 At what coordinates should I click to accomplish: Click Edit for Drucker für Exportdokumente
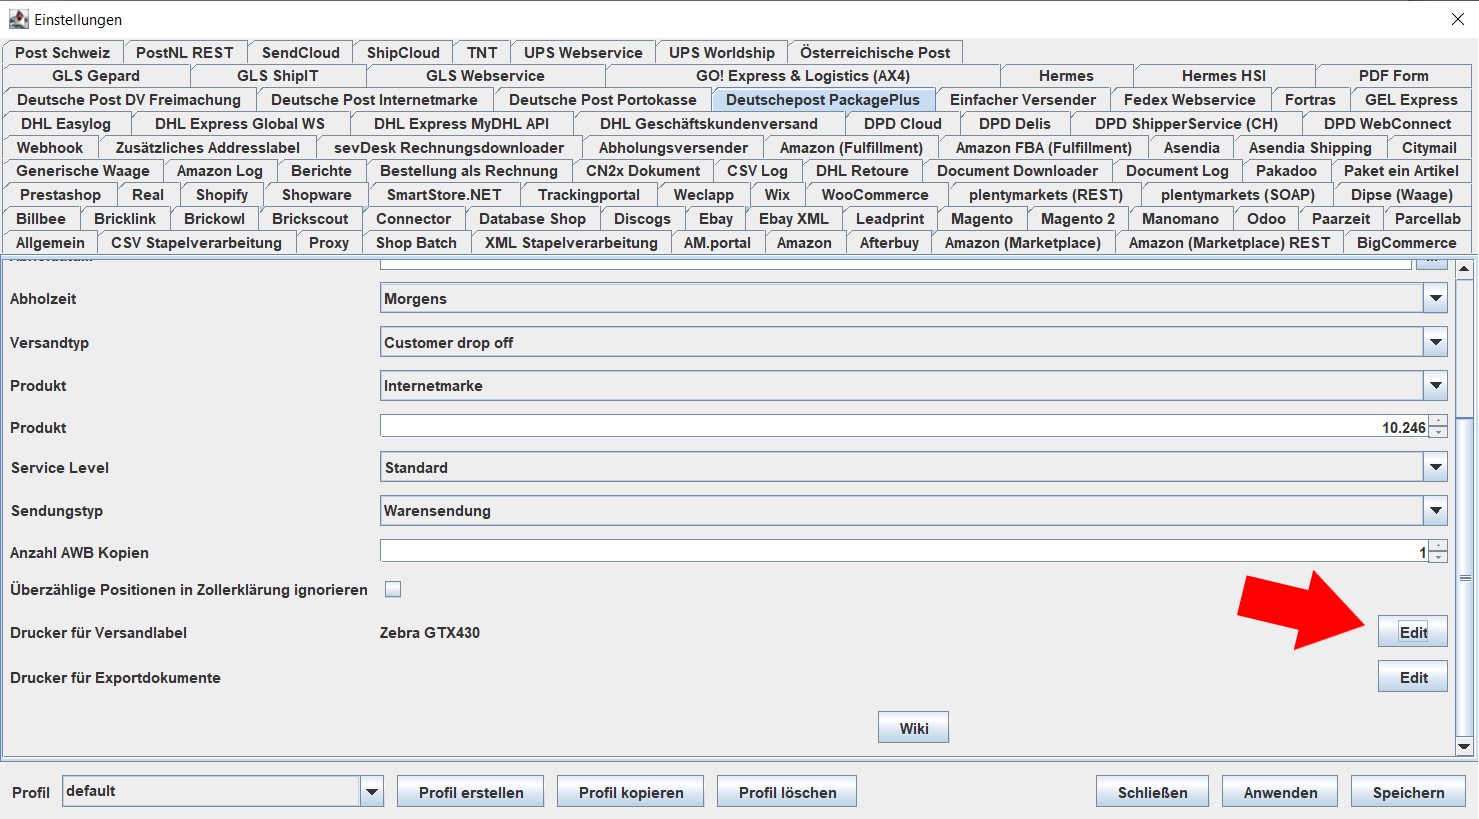1413,677
